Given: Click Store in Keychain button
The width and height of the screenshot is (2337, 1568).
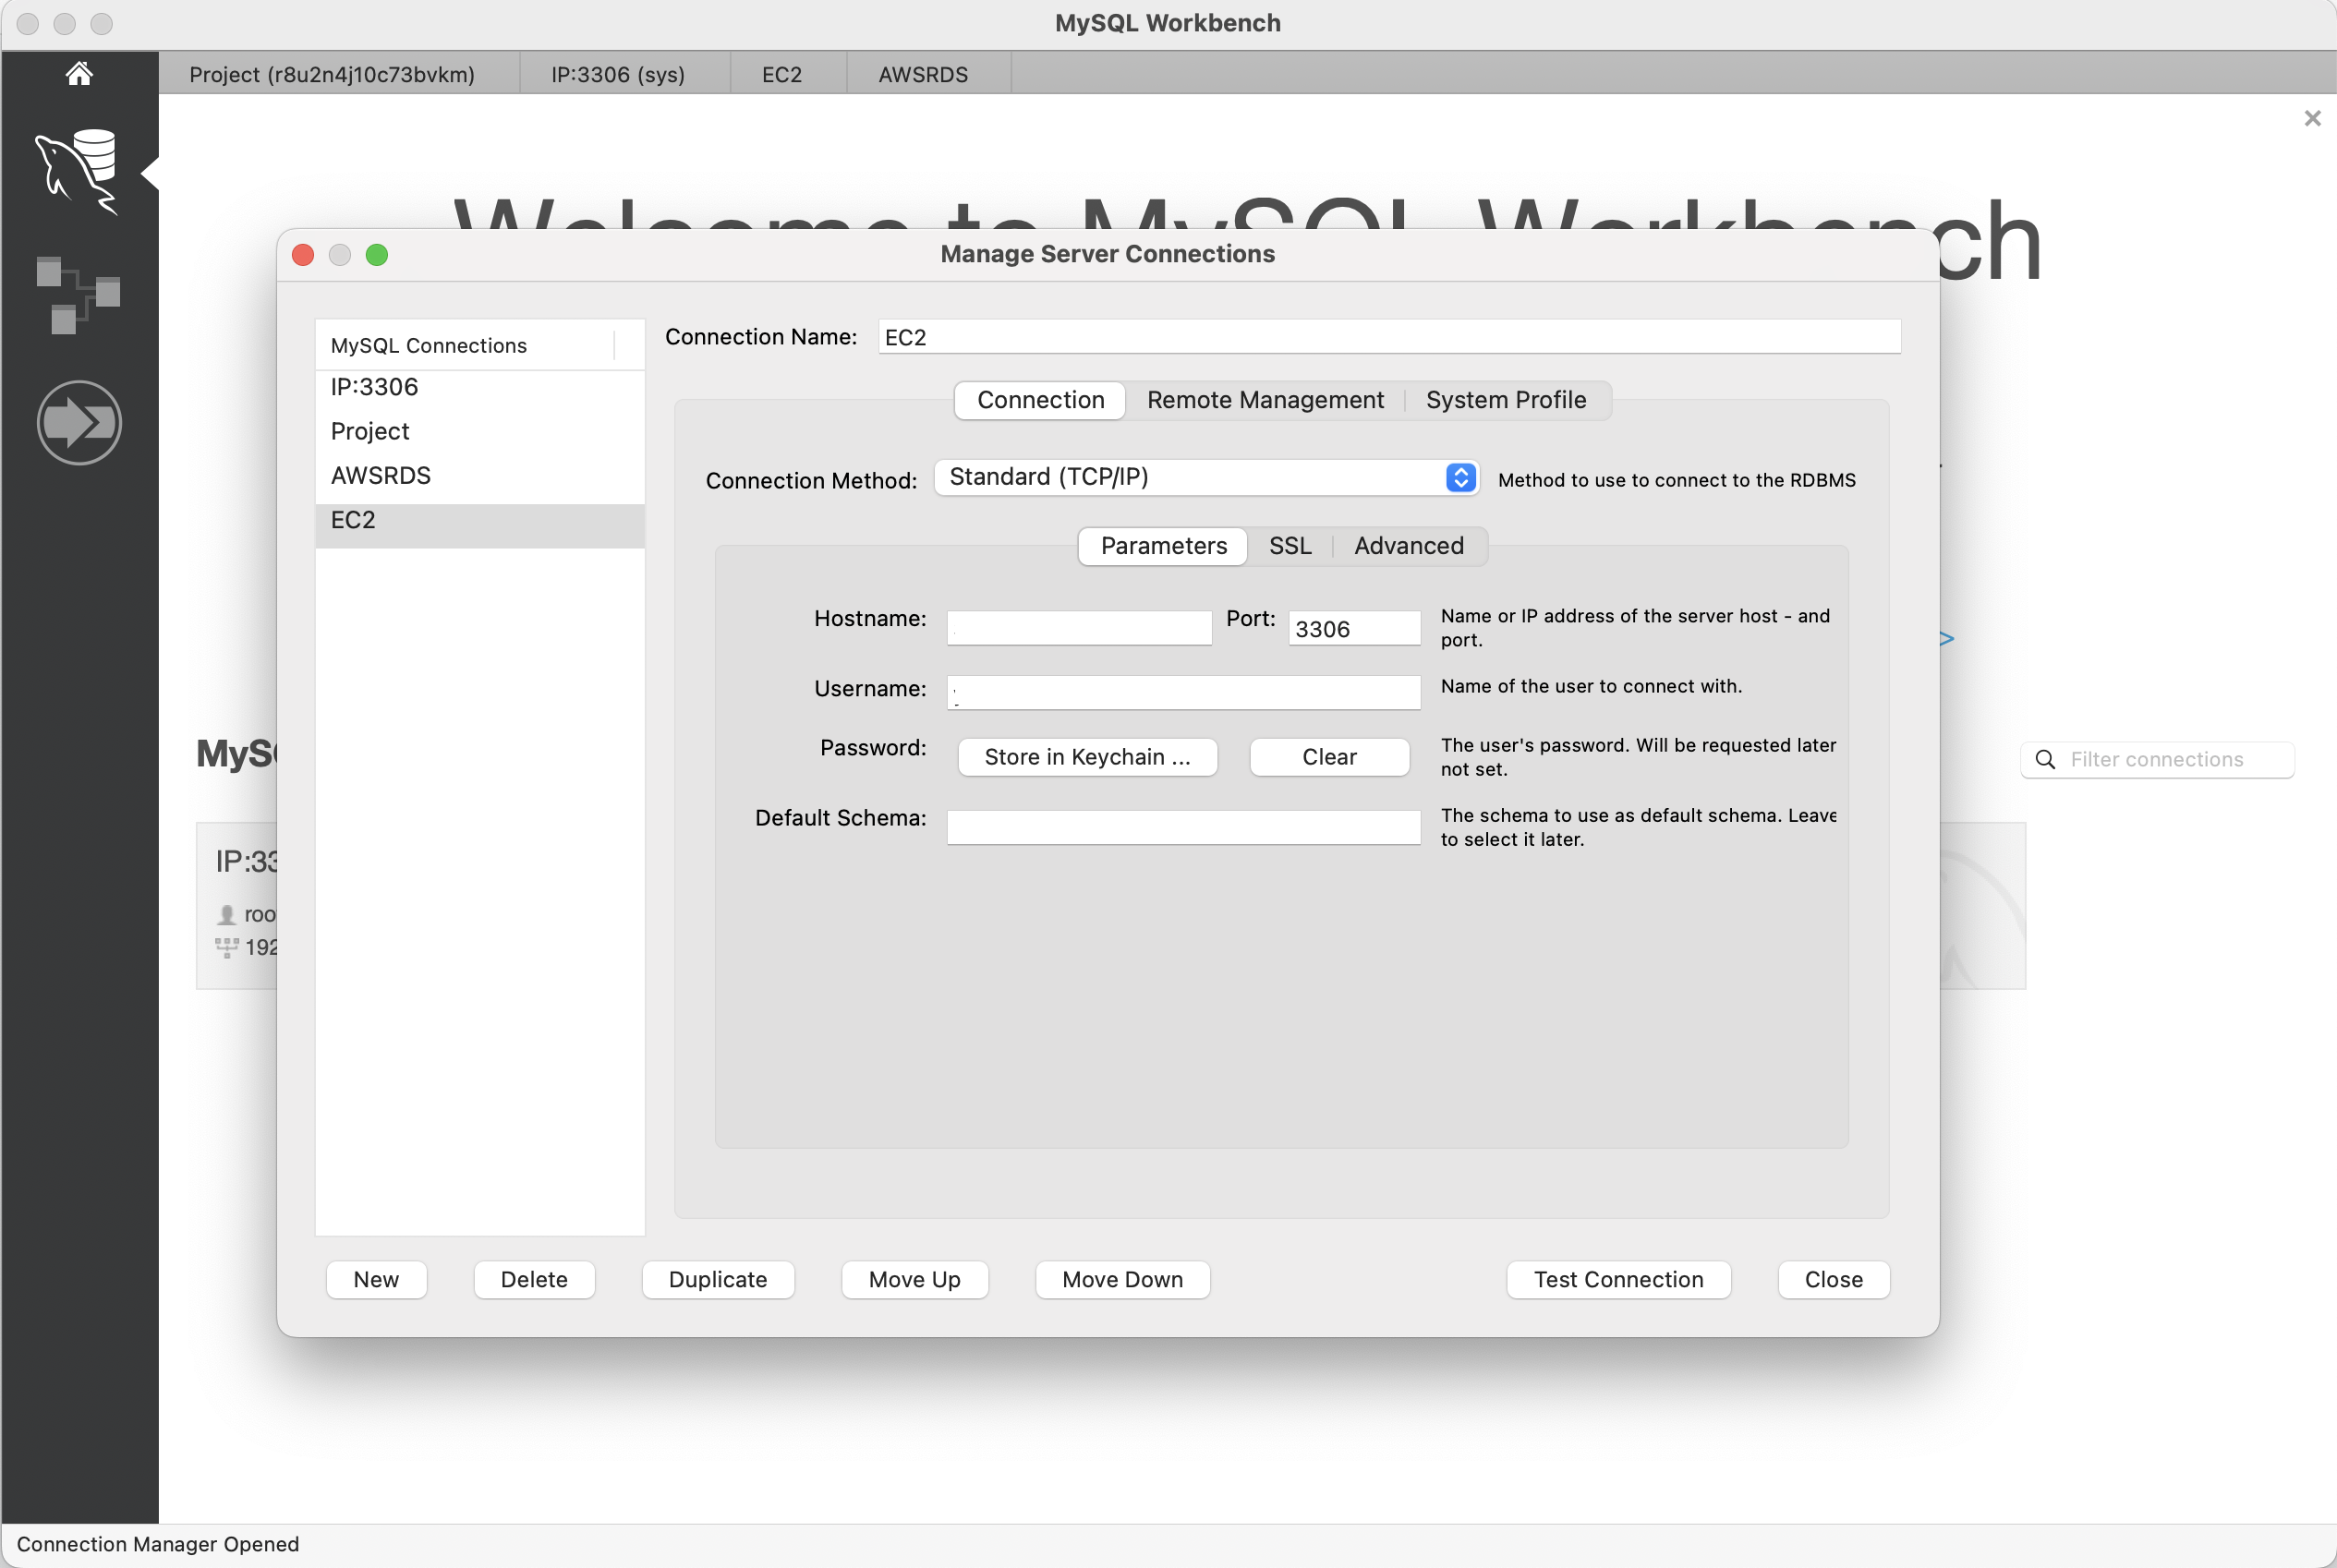Looking at the screenshot, I should point(1087,758).
